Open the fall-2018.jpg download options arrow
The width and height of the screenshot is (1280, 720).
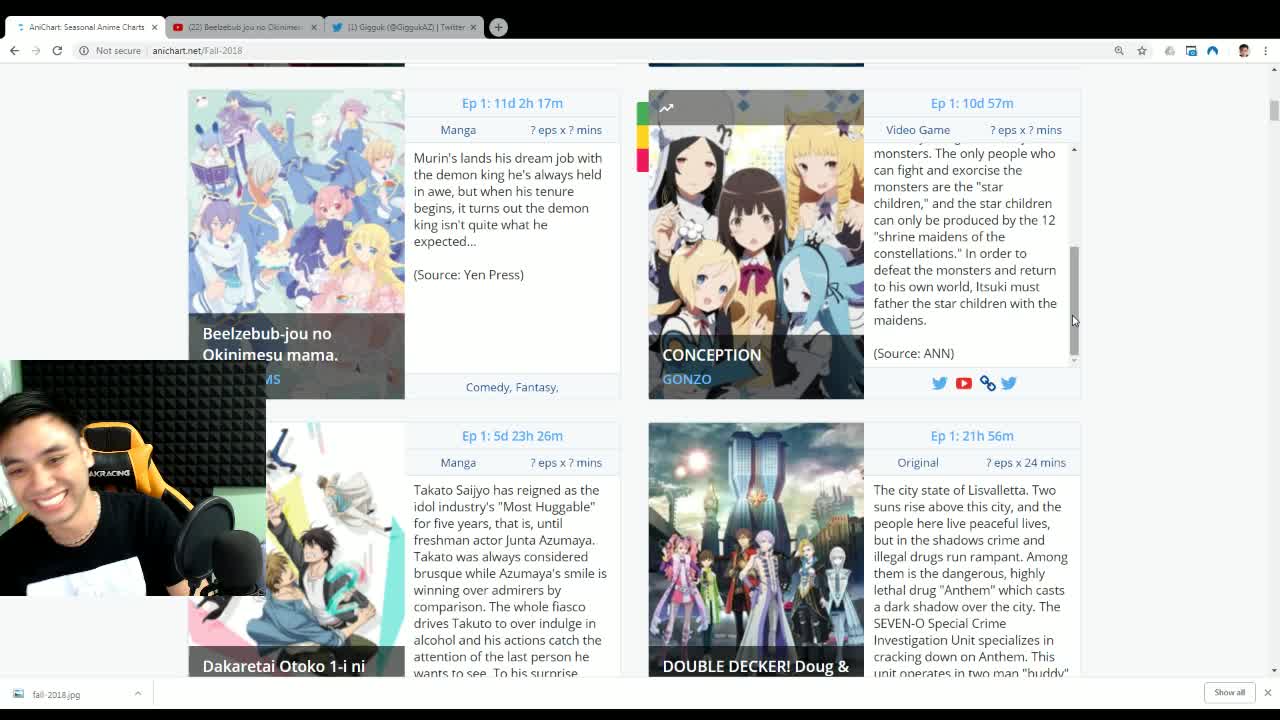click(x=138, y=694)
